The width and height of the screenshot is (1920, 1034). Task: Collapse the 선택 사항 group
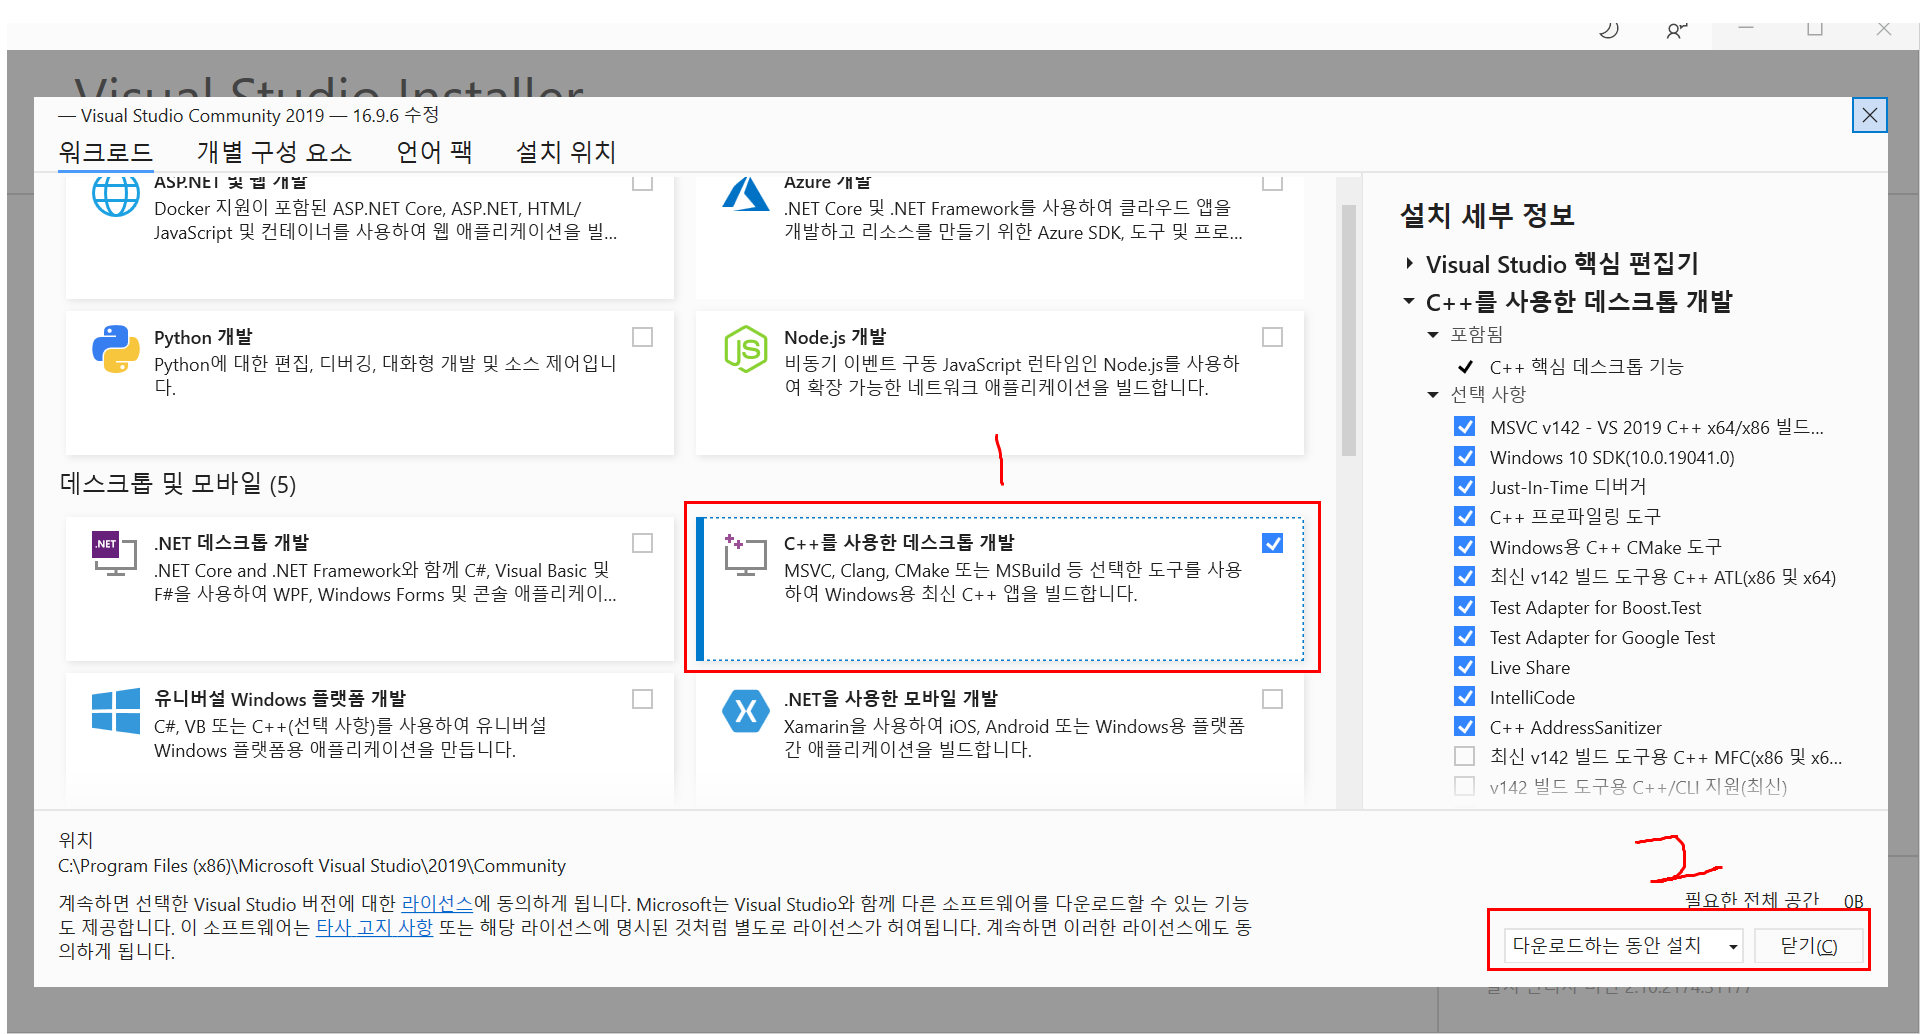pos(1433,395)
